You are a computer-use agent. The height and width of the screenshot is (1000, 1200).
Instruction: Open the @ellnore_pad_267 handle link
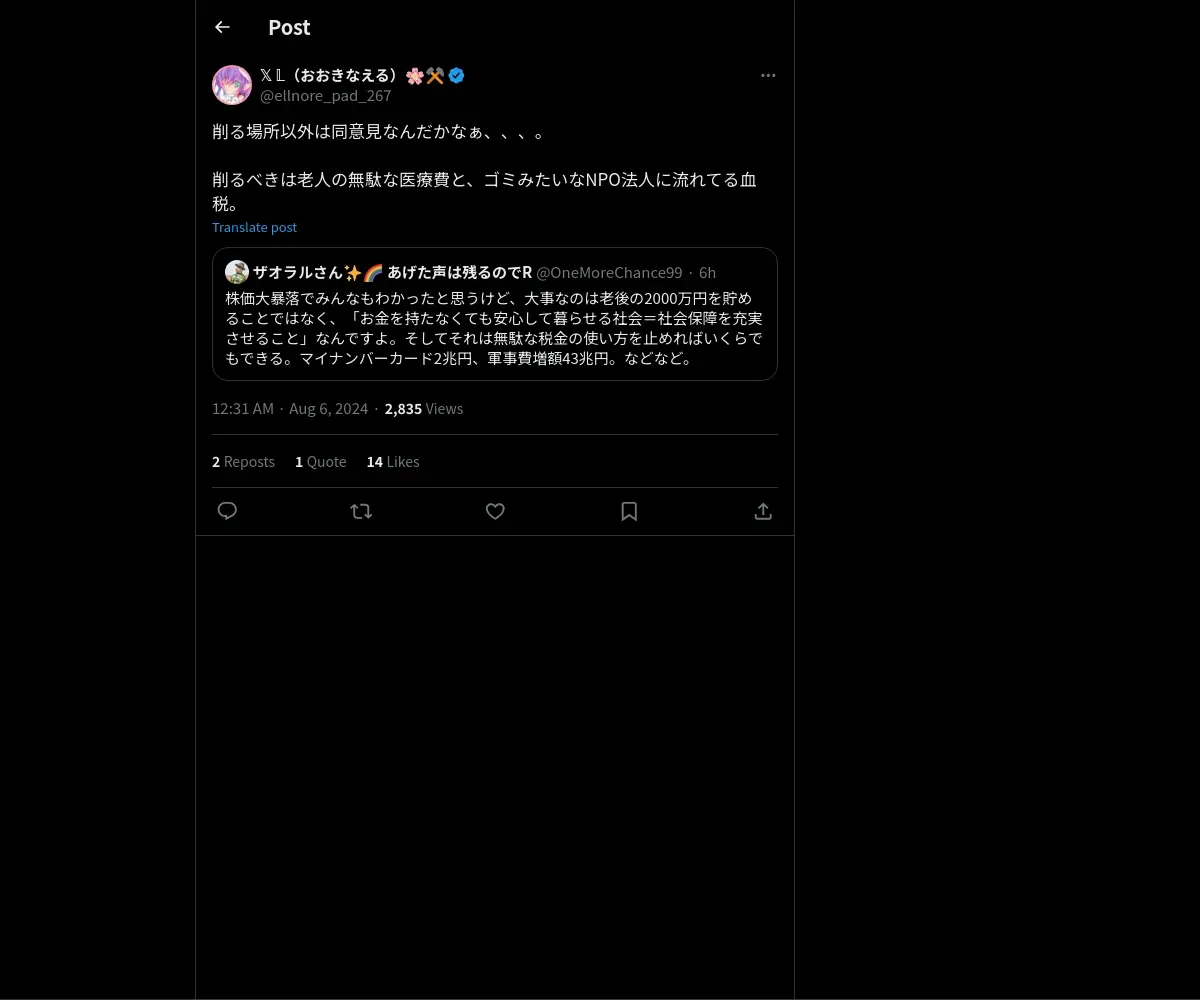click(x=325, y=95)
